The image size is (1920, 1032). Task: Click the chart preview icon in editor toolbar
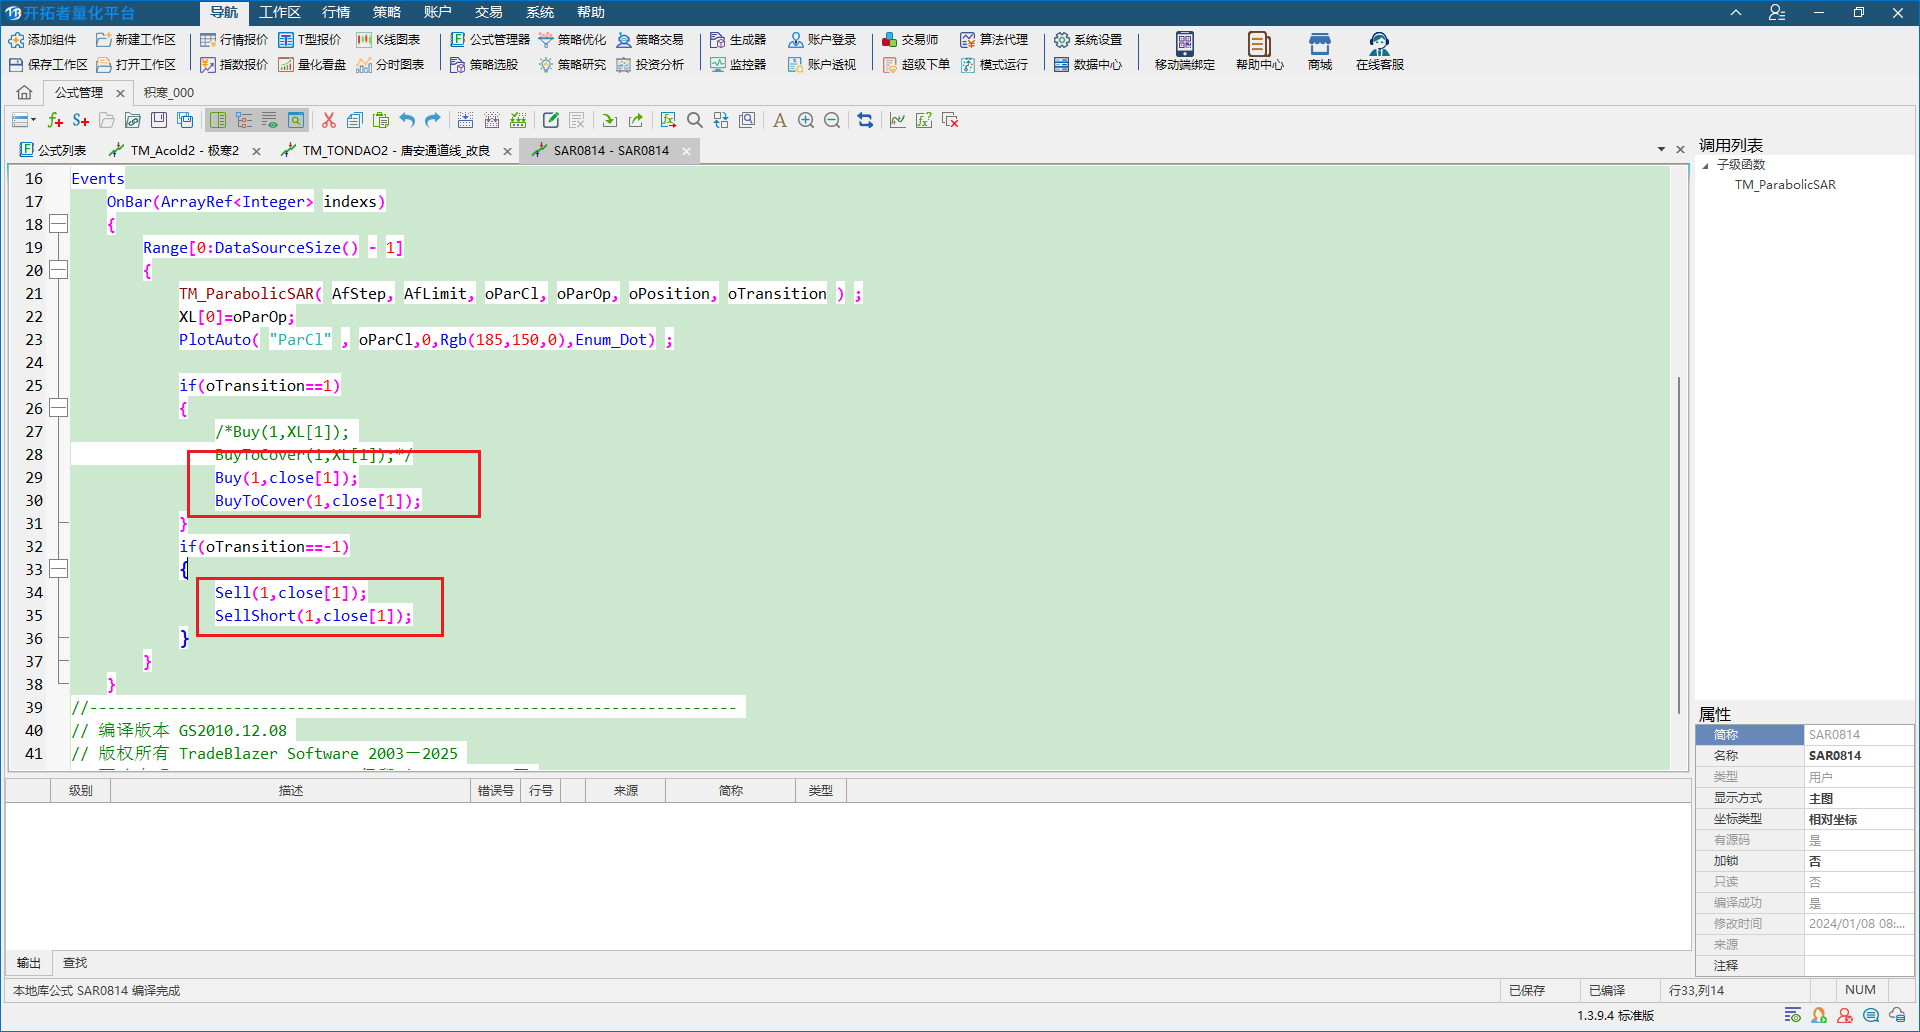click(898, 120)
